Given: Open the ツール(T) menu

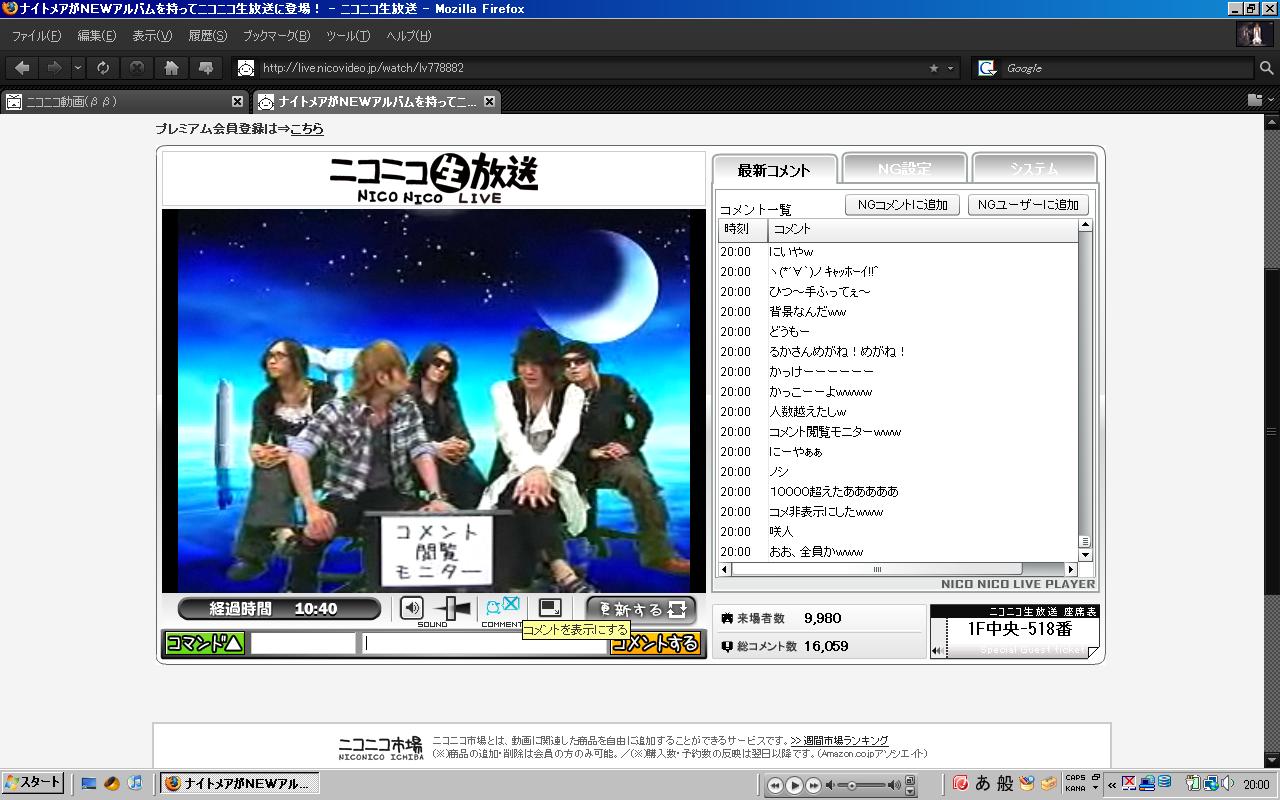Looking at the screenshot, I should tap(348, 36).
